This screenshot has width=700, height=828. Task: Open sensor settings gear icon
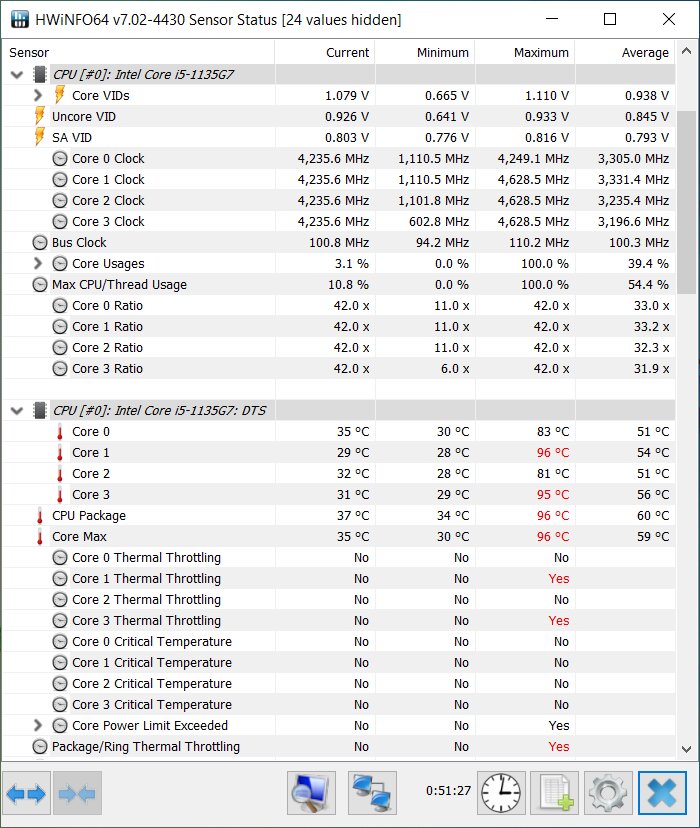[608, 793]
